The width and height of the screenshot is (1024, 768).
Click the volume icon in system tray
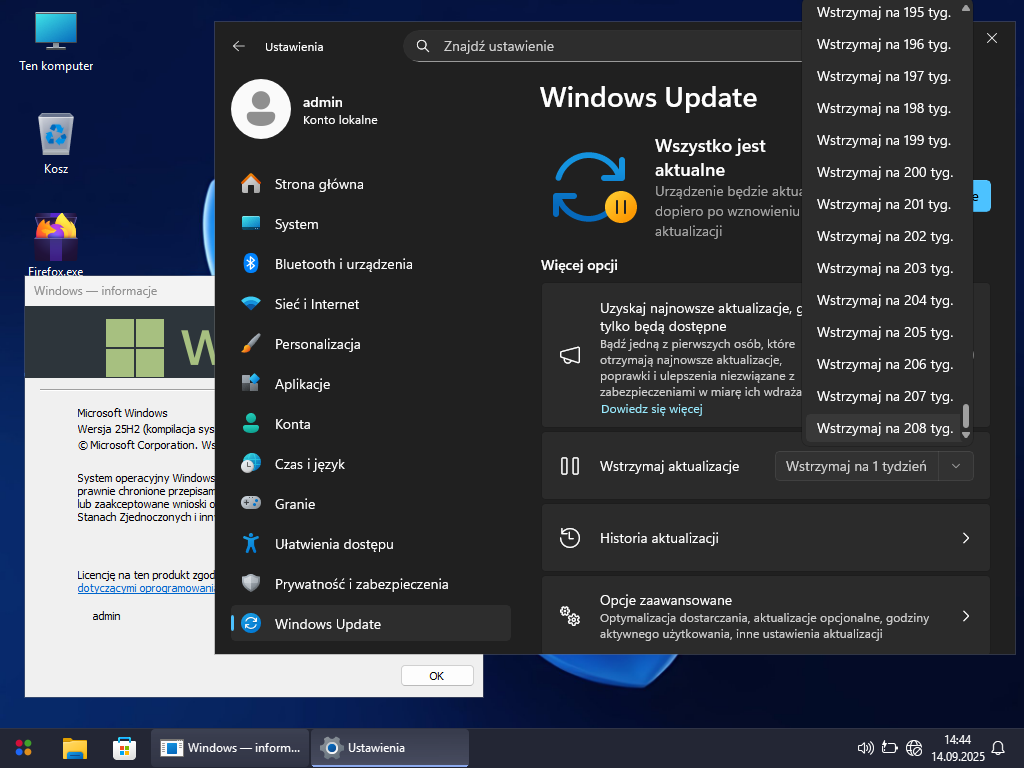point(866,748)
